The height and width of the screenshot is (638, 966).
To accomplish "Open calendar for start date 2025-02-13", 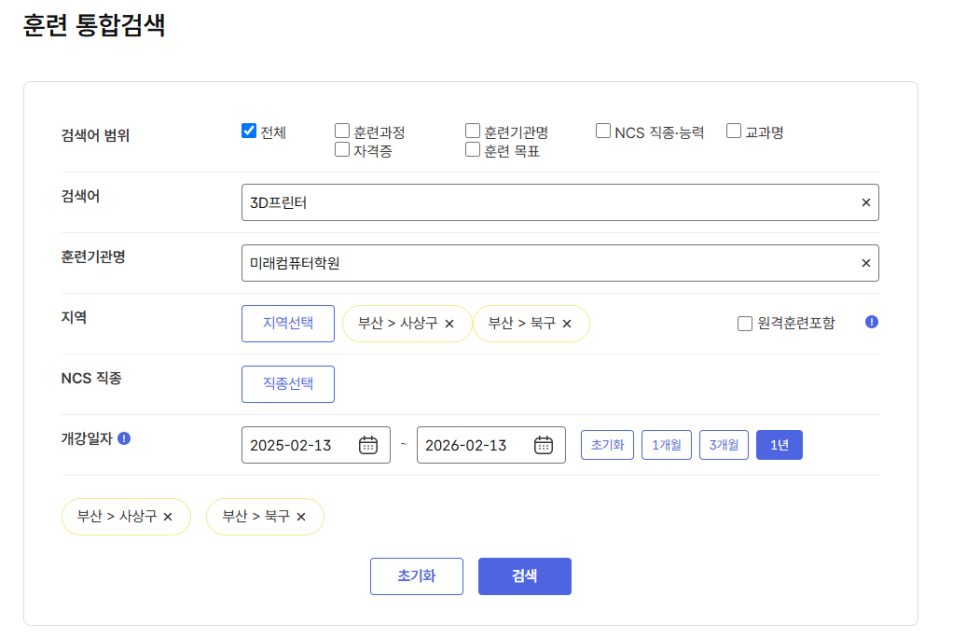I will [x=368, y=445].
